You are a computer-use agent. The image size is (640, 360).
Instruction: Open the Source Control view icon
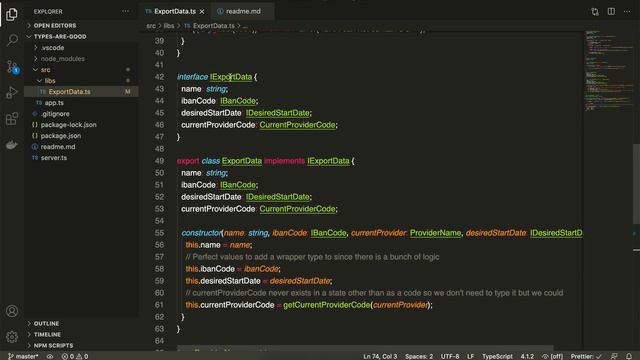pyautogui.click(x=12, y=67)
